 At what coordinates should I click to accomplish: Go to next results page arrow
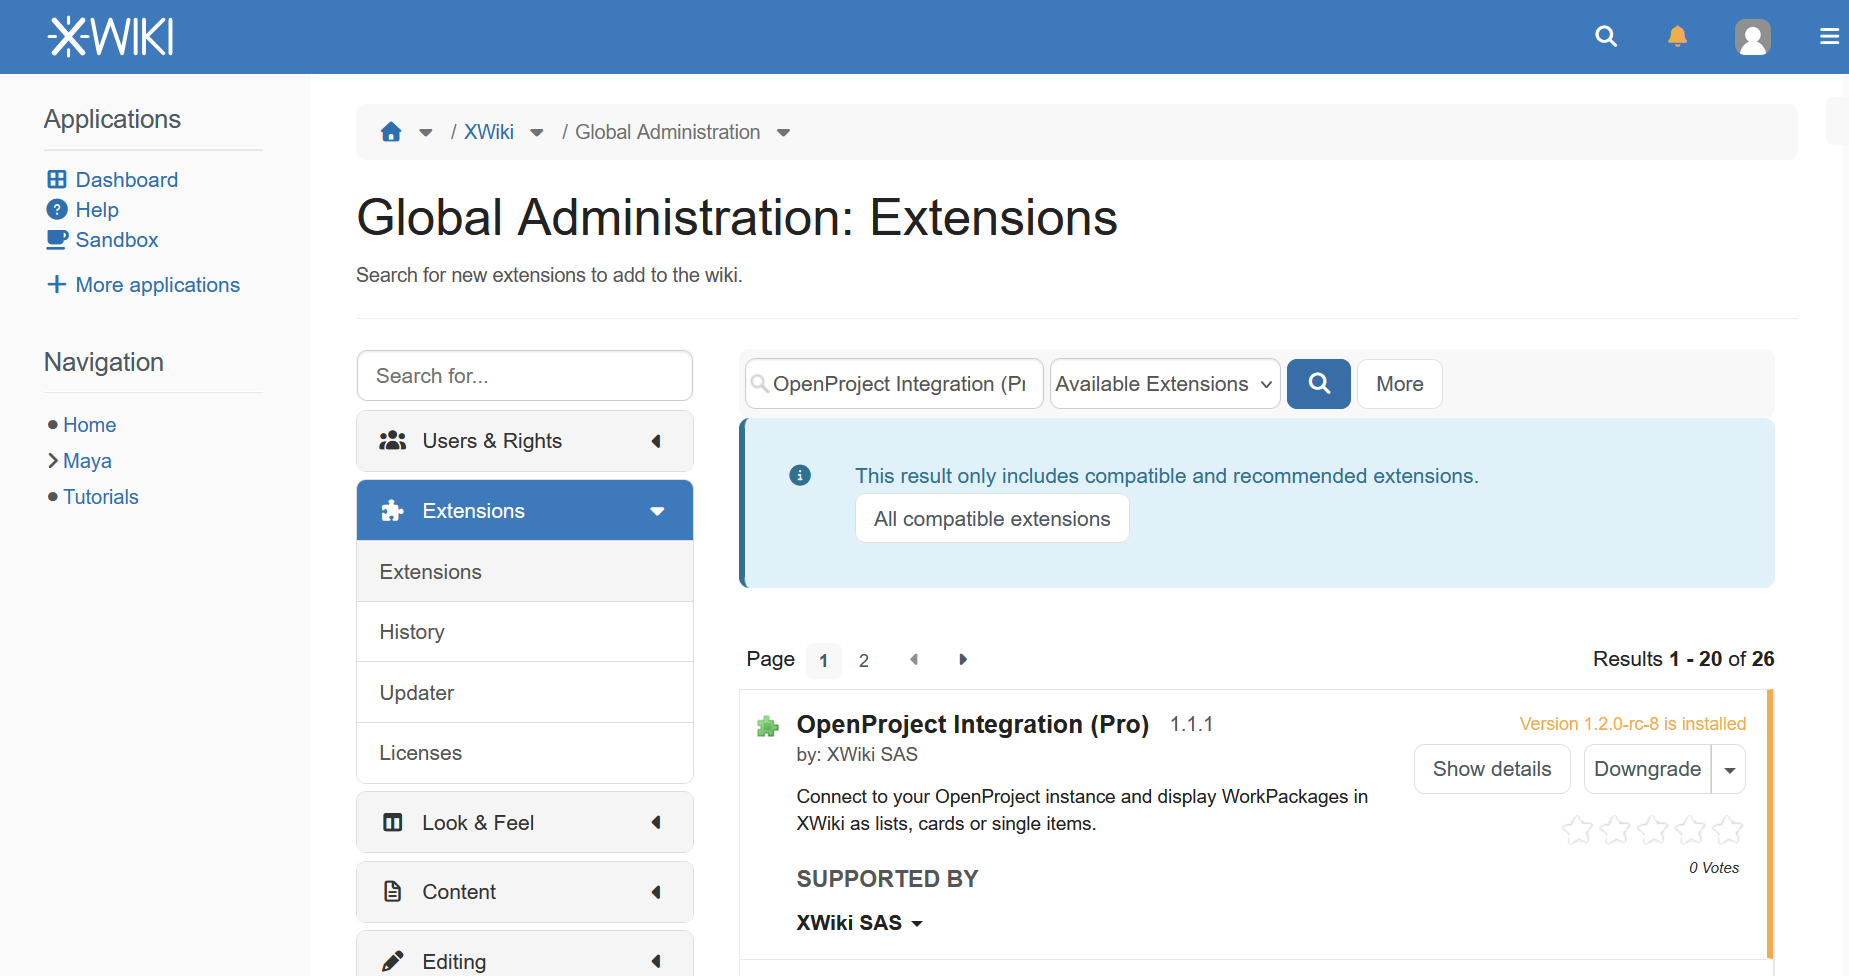click(963, 659)
